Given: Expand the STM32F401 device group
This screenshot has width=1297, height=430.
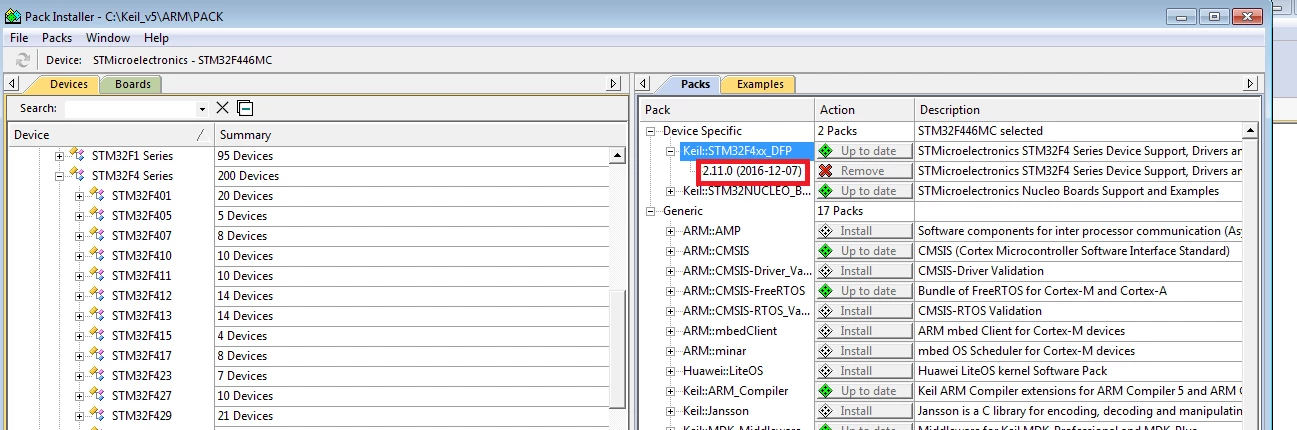Looking at the screenshot, I should tap(79, 196).
